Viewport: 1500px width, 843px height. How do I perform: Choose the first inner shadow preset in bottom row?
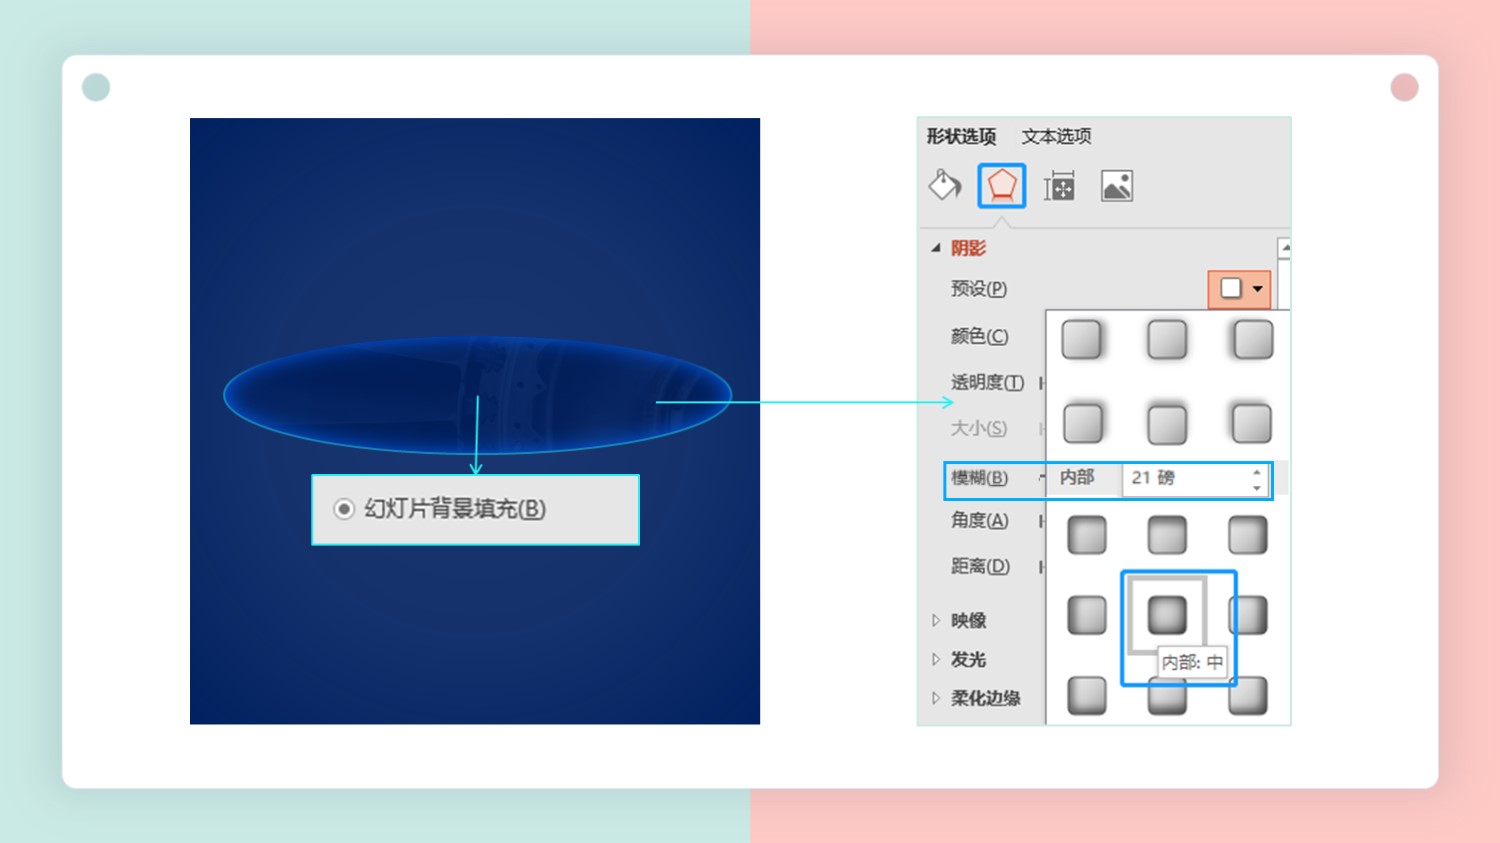tap(1087, 695)
